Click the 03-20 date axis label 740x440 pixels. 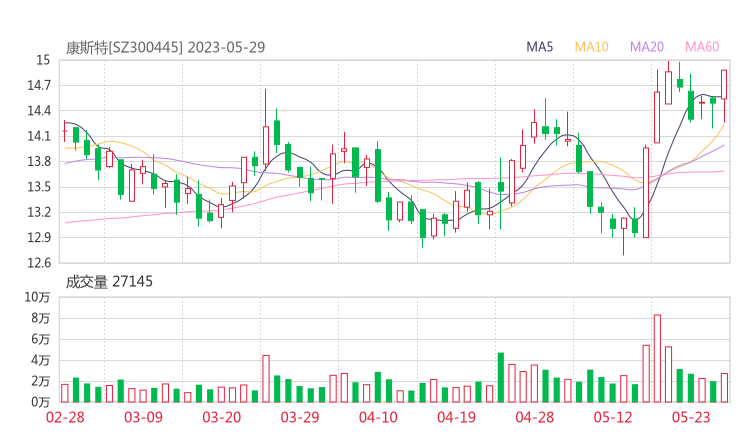221,417
